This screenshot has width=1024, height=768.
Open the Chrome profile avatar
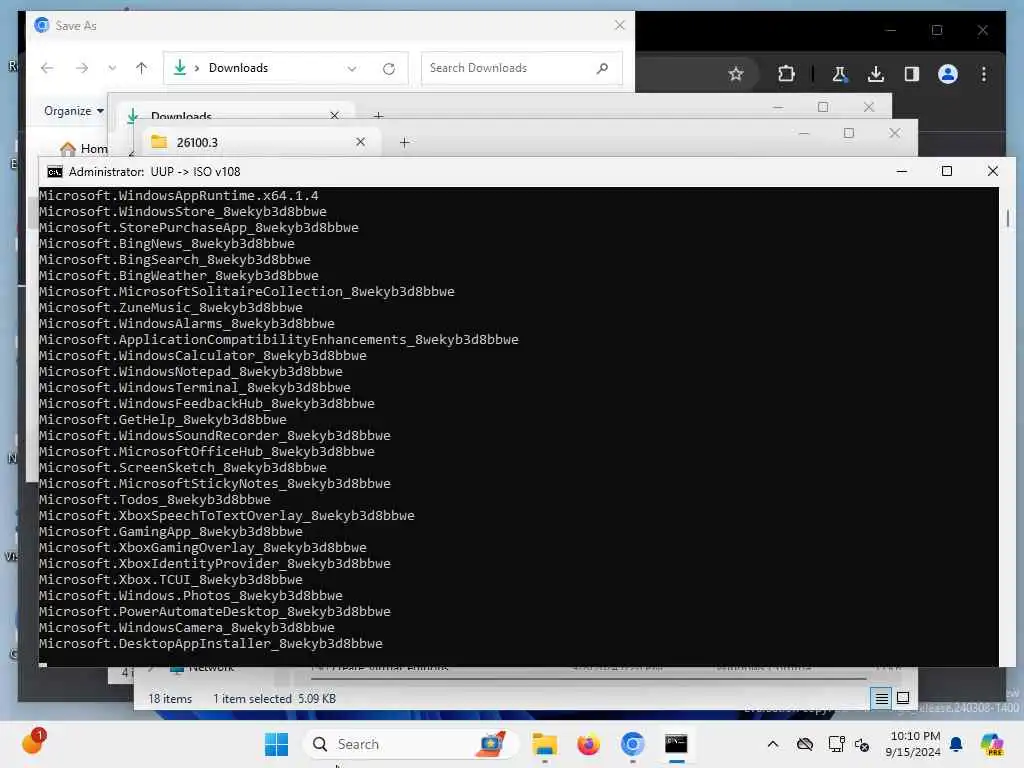click(x=948, y=74)
